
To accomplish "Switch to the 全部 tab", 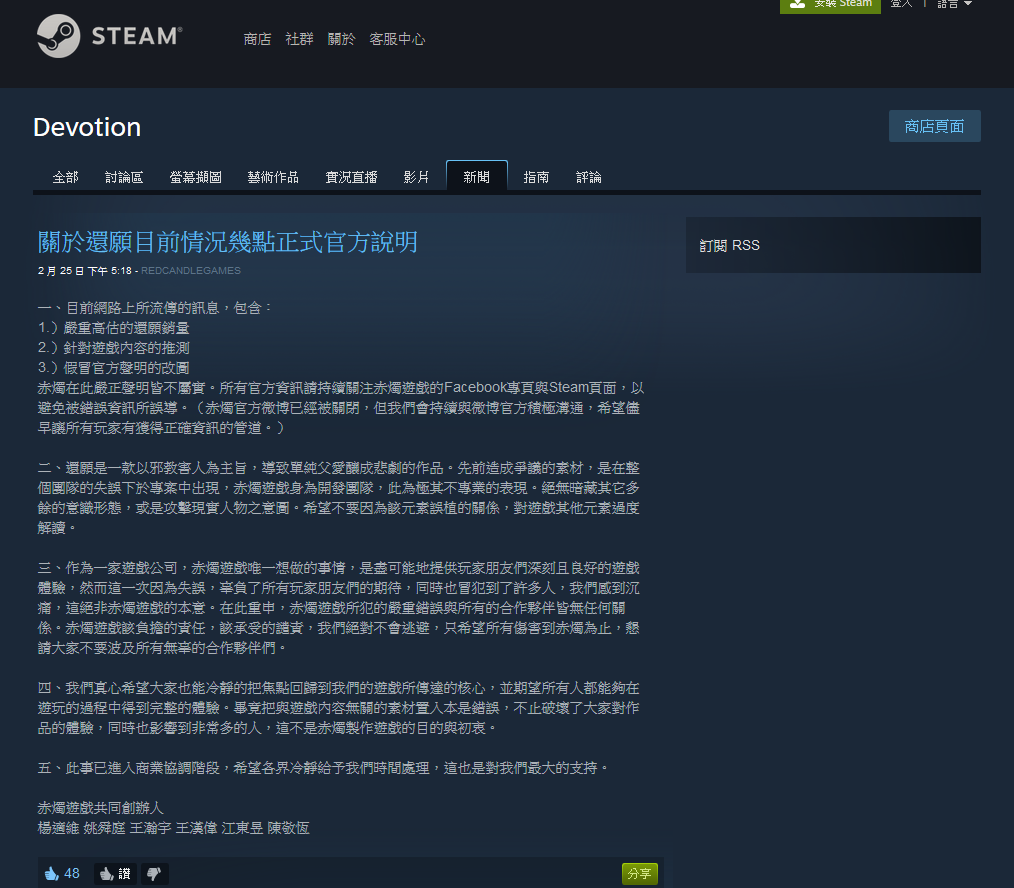I will click(65, 177).
